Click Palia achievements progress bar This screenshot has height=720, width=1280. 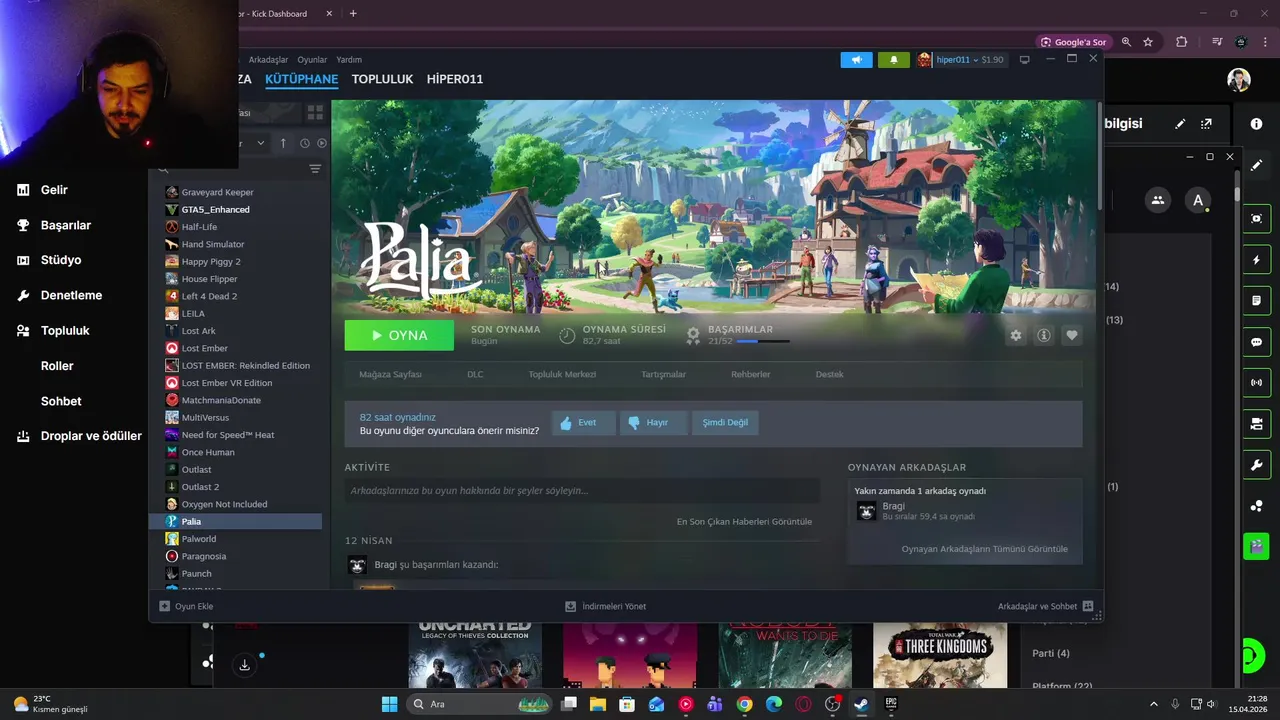(x=763, y=341)
